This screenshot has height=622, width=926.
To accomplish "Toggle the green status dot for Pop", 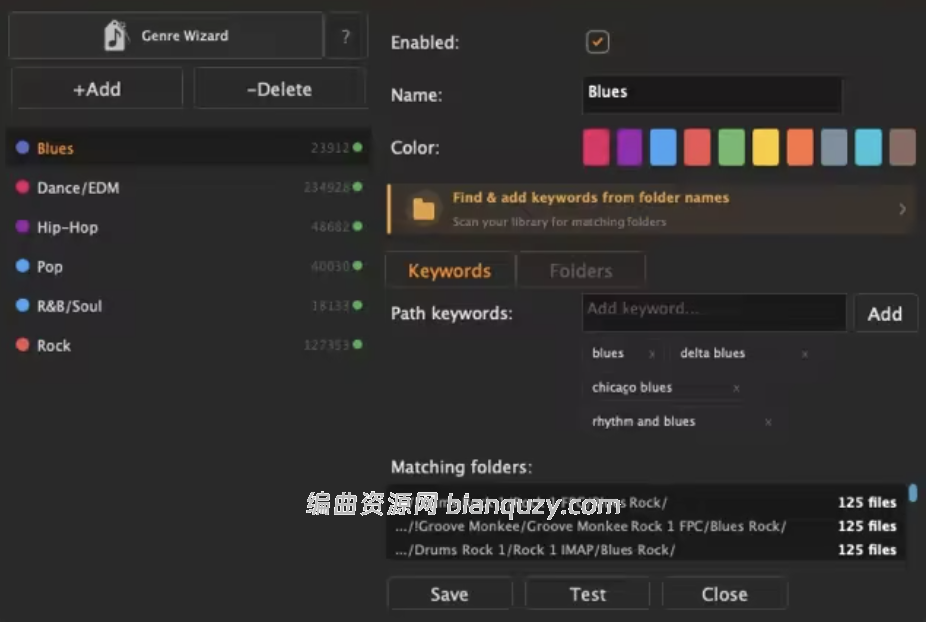I will 357,266.
